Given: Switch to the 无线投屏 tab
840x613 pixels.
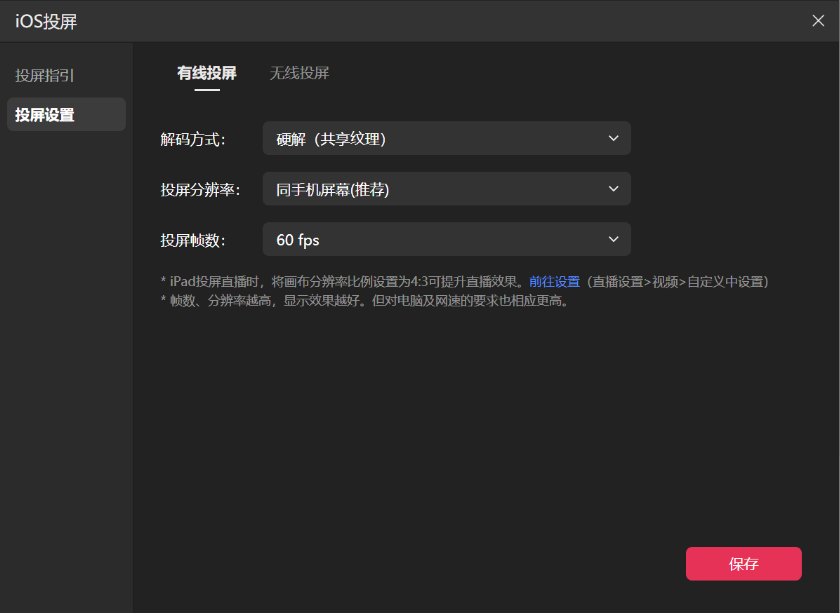Looking at the screenshot, I should click(299, 73).
